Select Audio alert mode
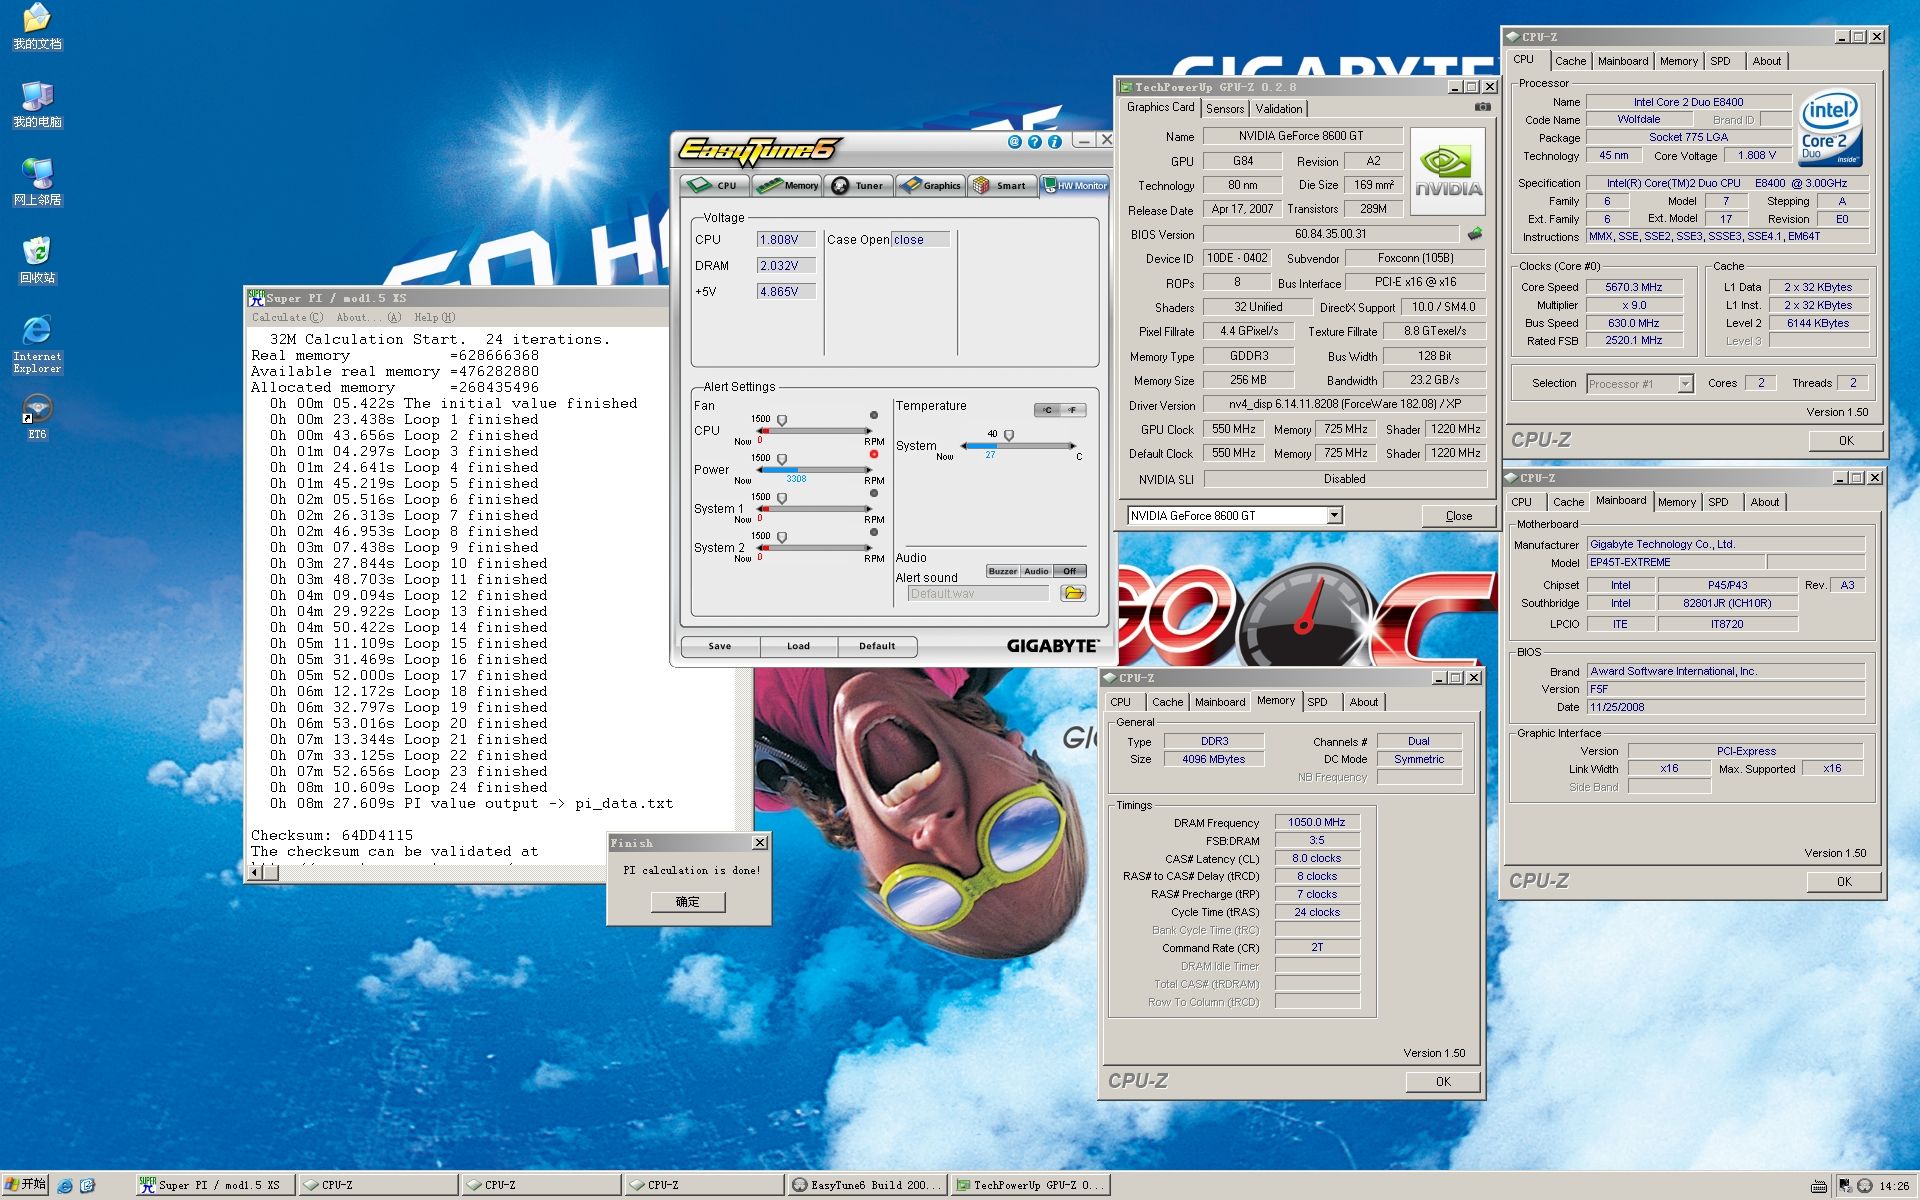This screenshot has height=1200, width=1920. (x=1036, y=571)
